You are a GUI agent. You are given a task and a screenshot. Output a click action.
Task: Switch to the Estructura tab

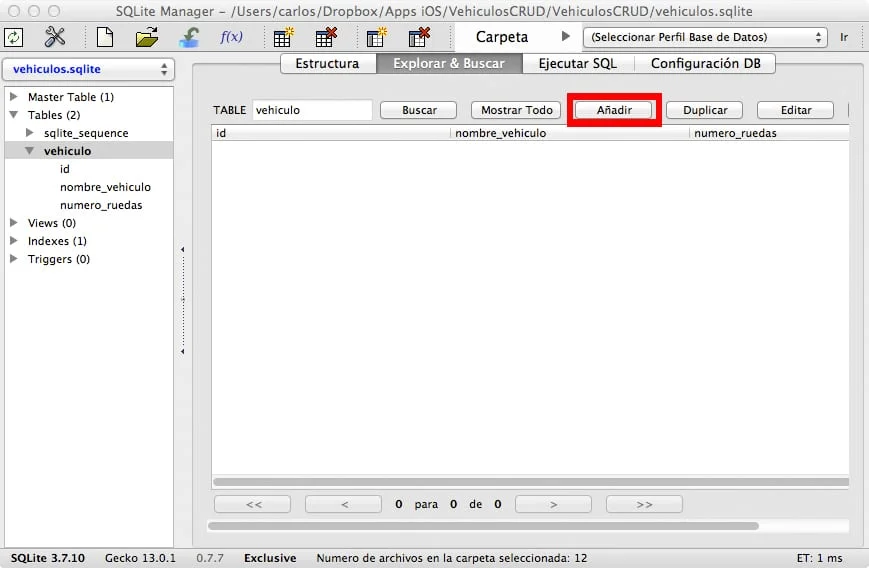click(328, 63)
